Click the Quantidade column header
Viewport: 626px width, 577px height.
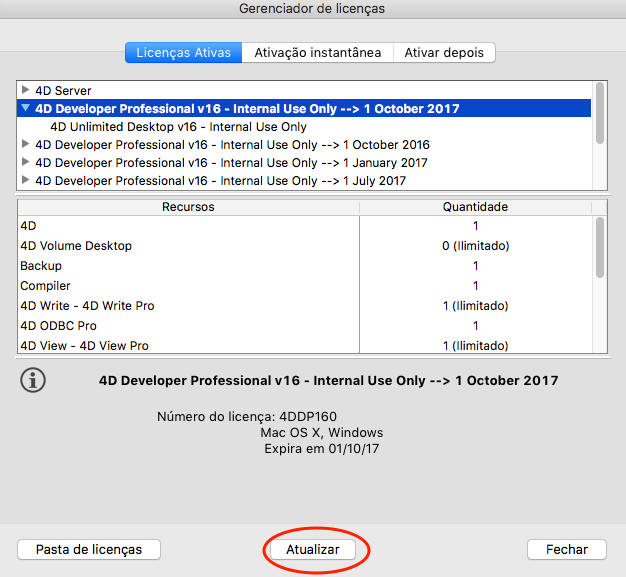tap(475, 207)
